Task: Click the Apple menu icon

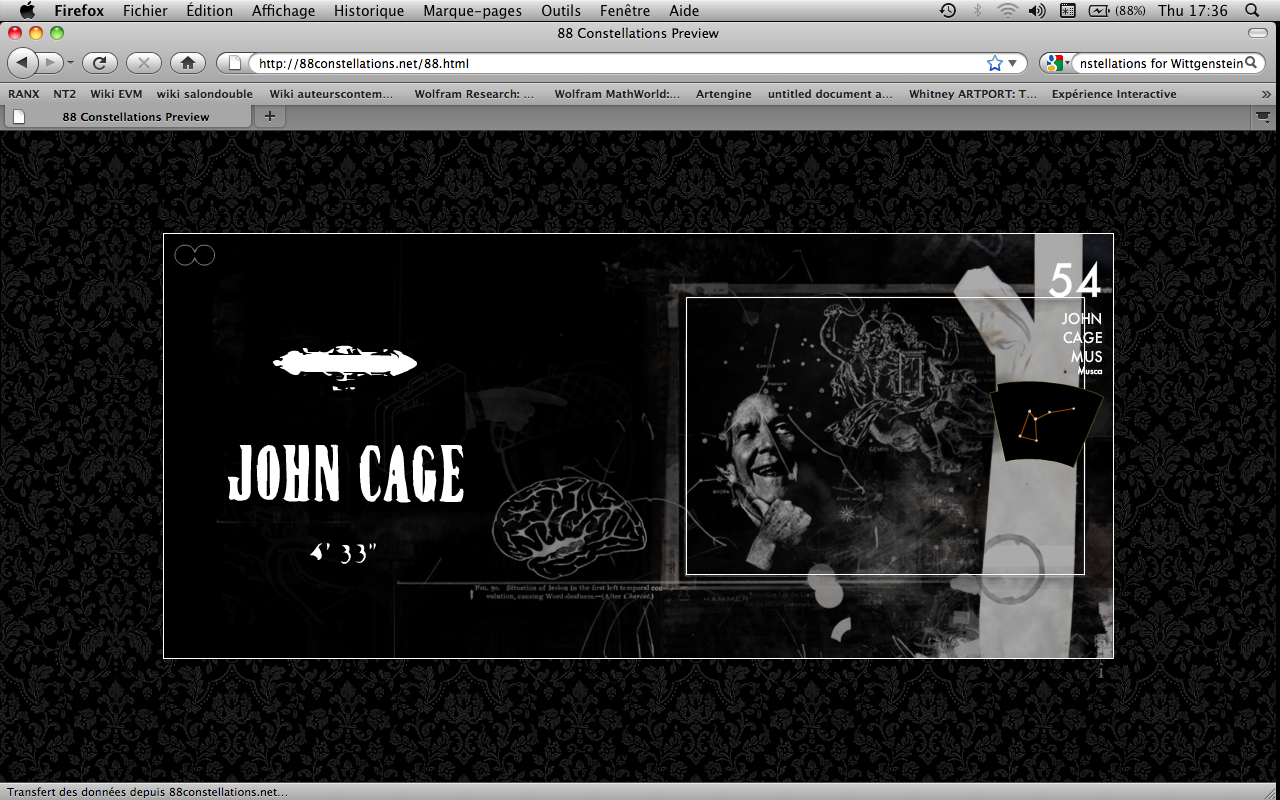Action: (27, 11)
